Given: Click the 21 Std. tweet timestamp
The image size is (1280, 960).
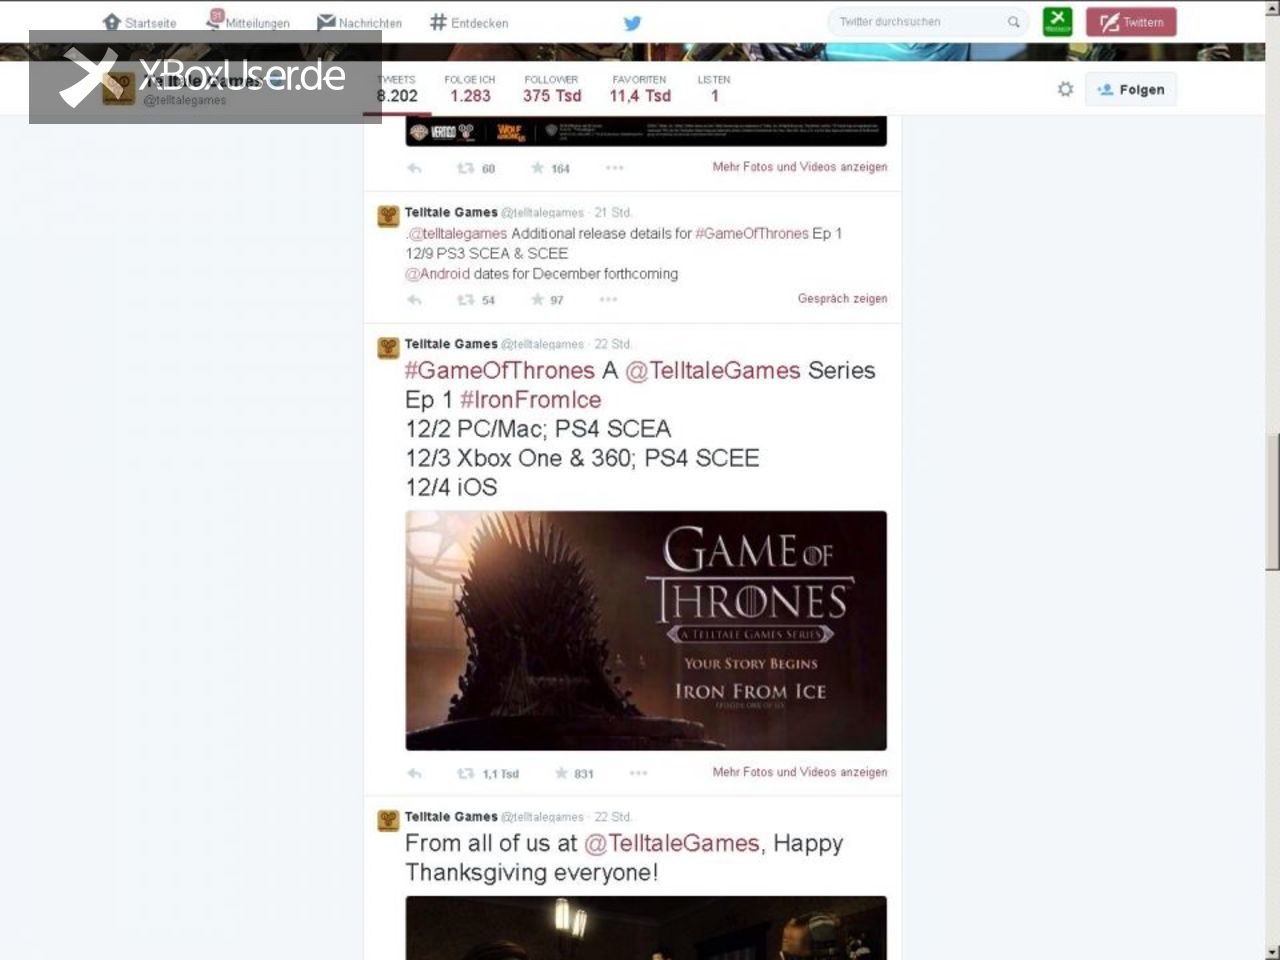Looking at the screenshot, I should click(612, 212).
